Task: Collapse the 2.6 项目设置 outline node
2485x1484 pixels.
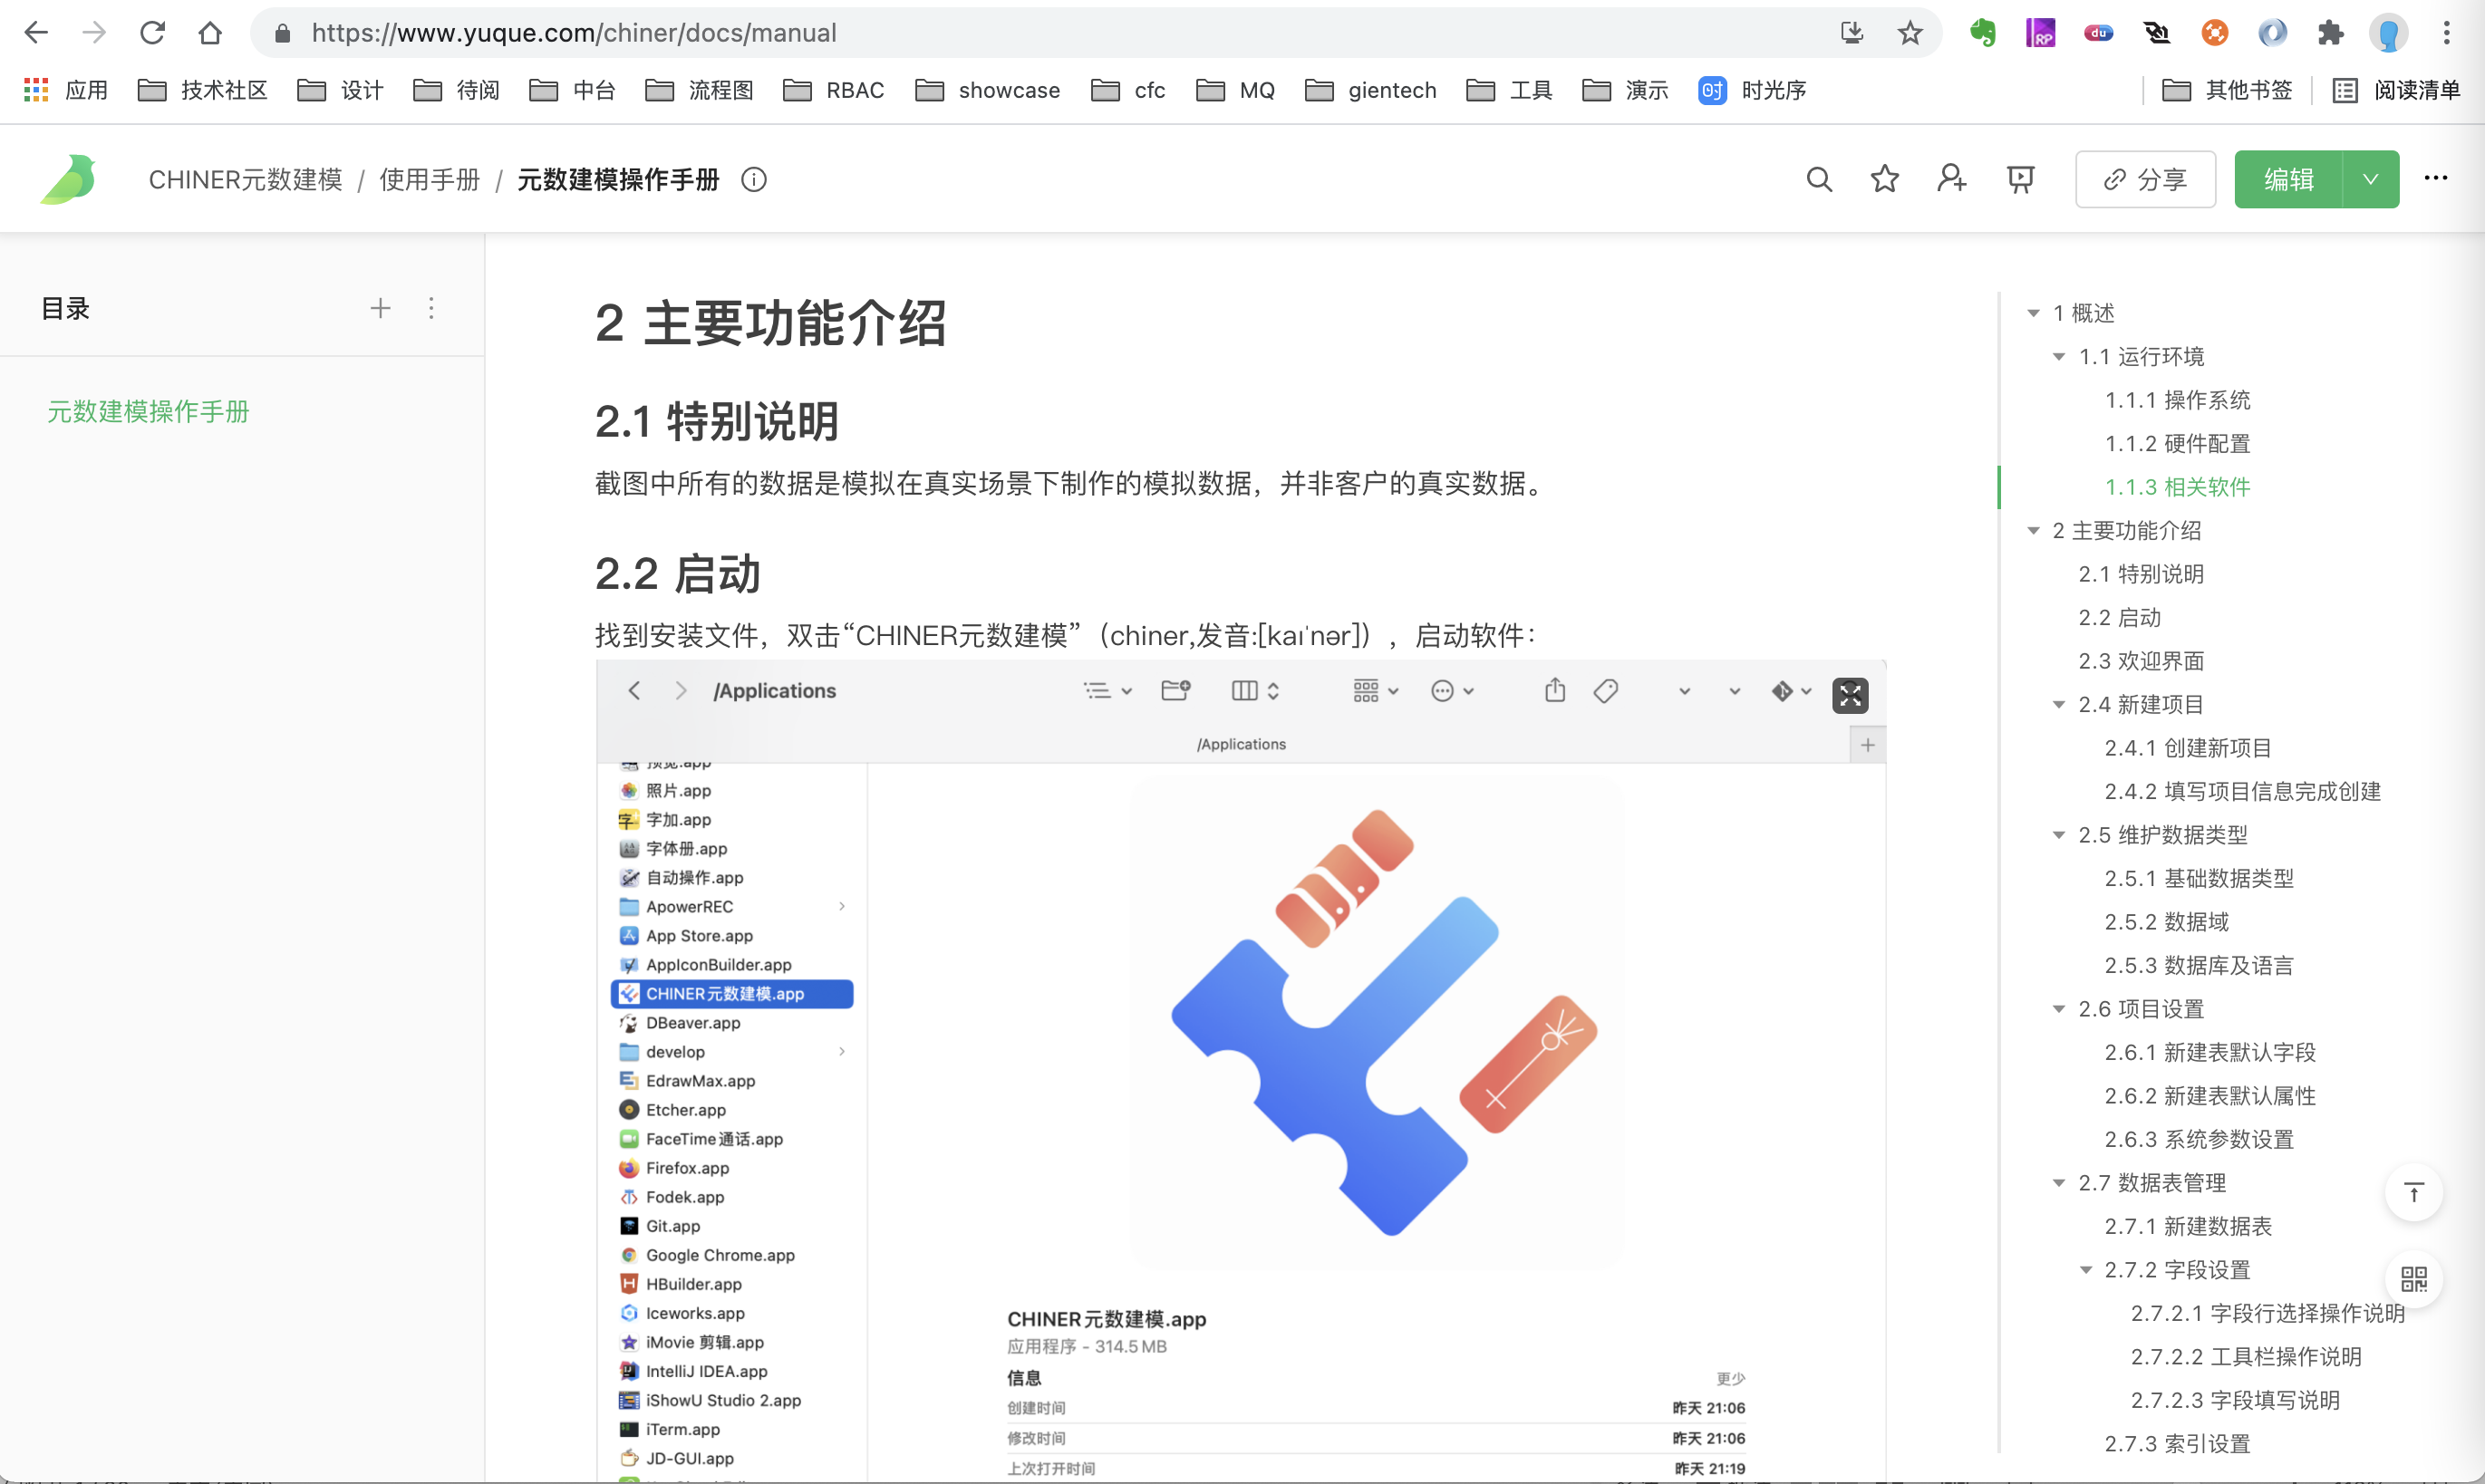Action: [x=2059, y=1009]
